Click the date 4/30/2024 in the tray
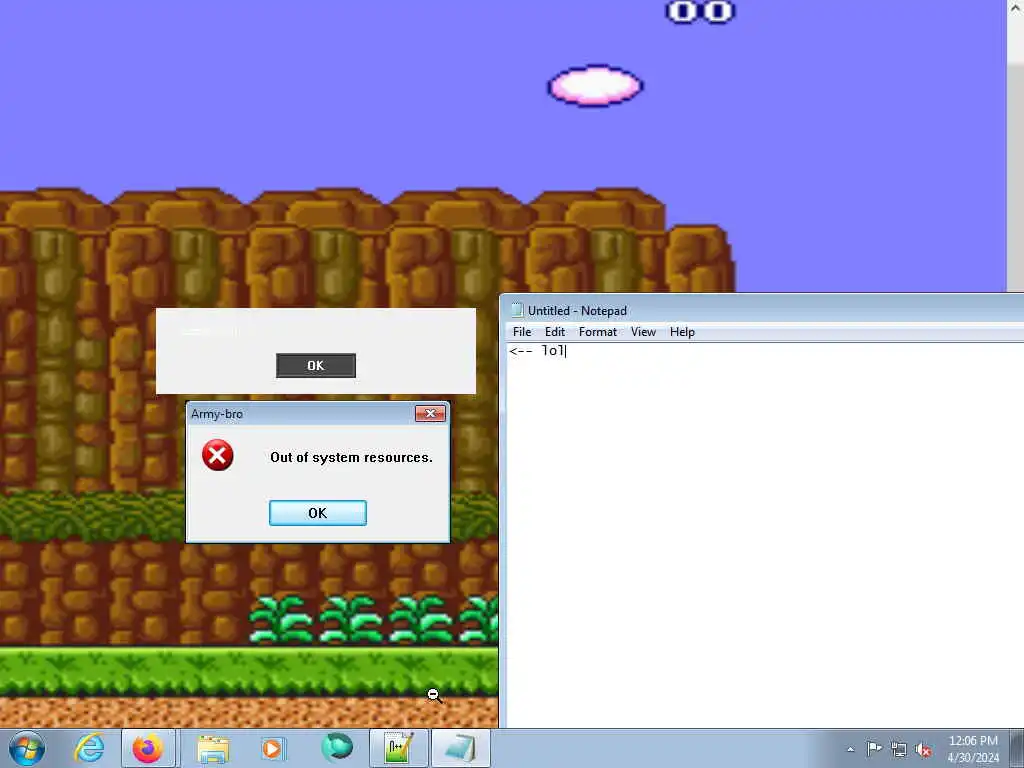This screenshot has height=768, width=1024. click(973, 758)
